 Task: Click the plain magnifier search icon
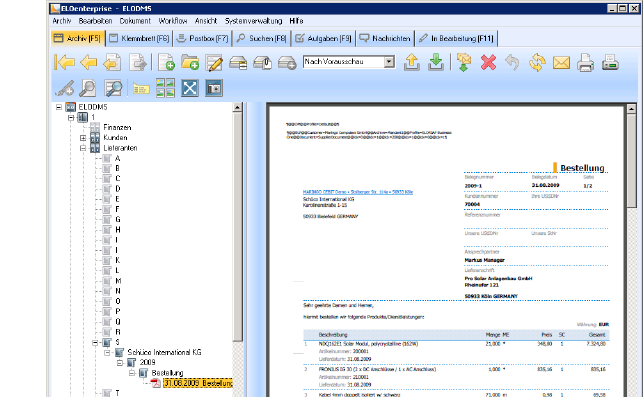point(88,88)
